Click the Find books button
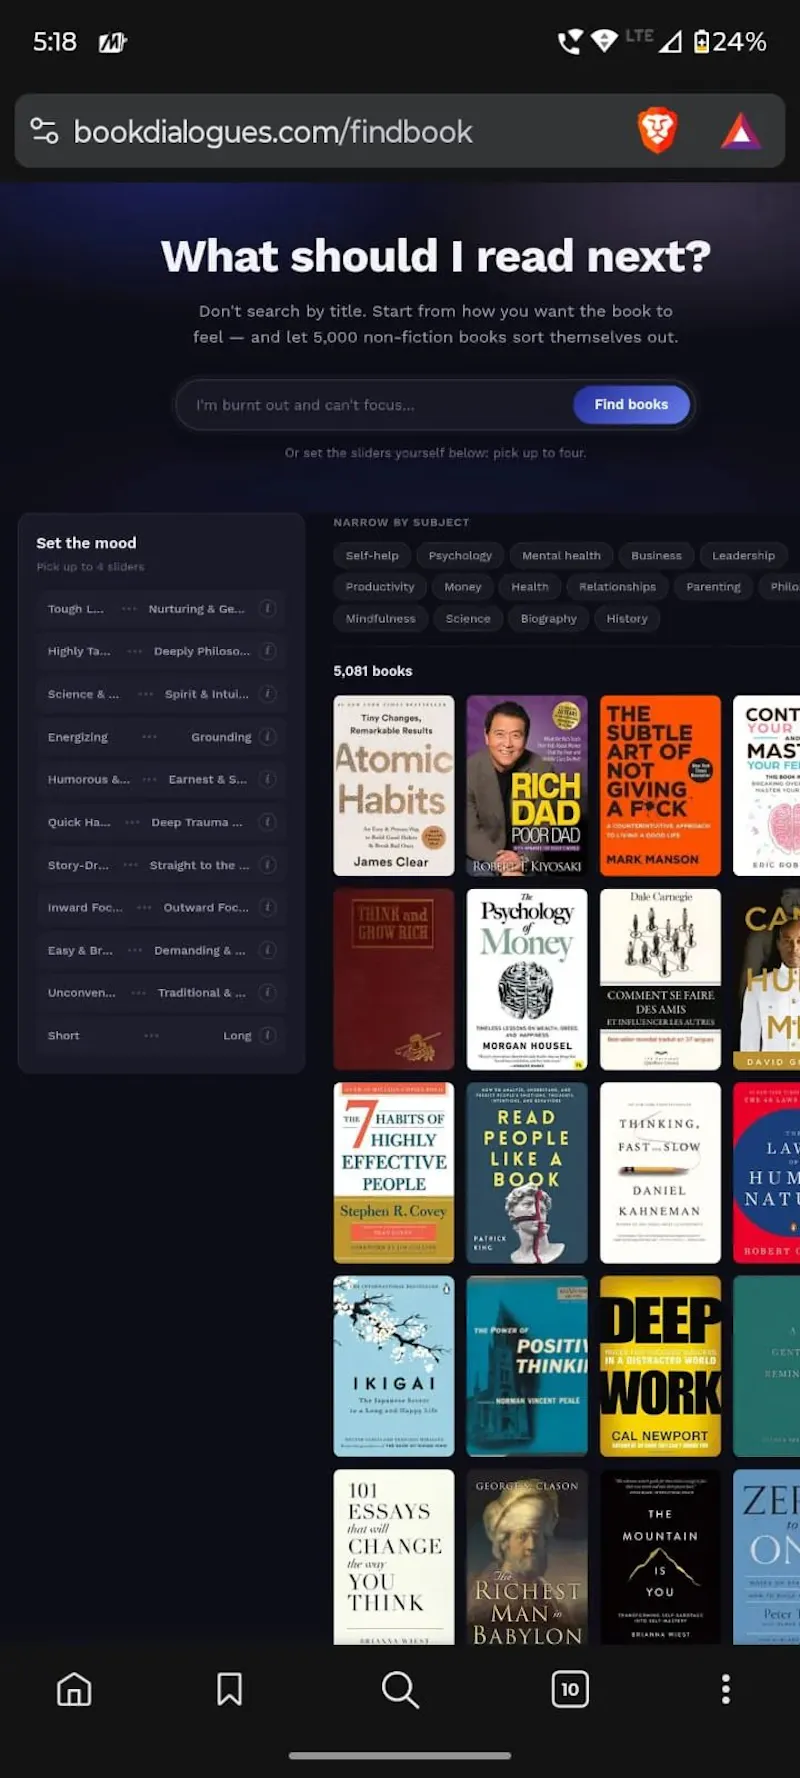The width and height of the screenshot is (800, 1778). [x=631, y=404]
